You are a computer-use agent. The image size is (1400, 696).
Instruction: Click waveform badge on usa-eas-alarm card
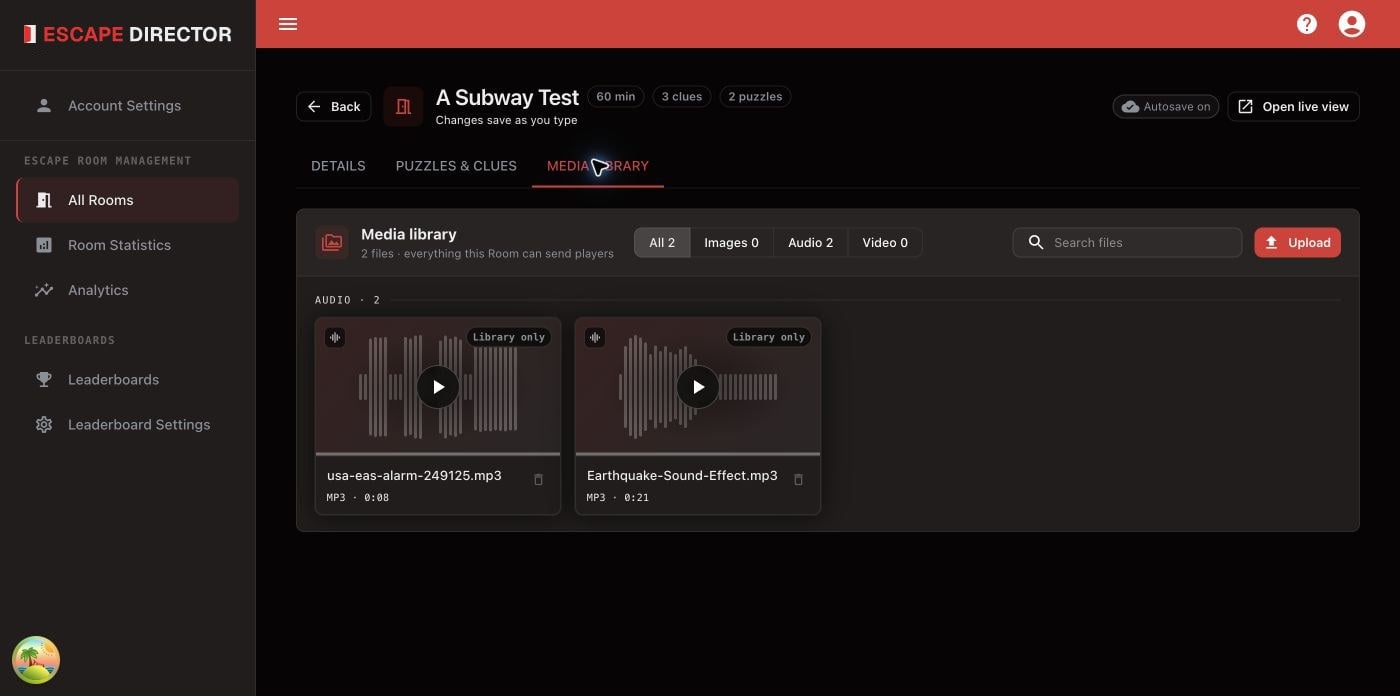click(x=335, y=337)
